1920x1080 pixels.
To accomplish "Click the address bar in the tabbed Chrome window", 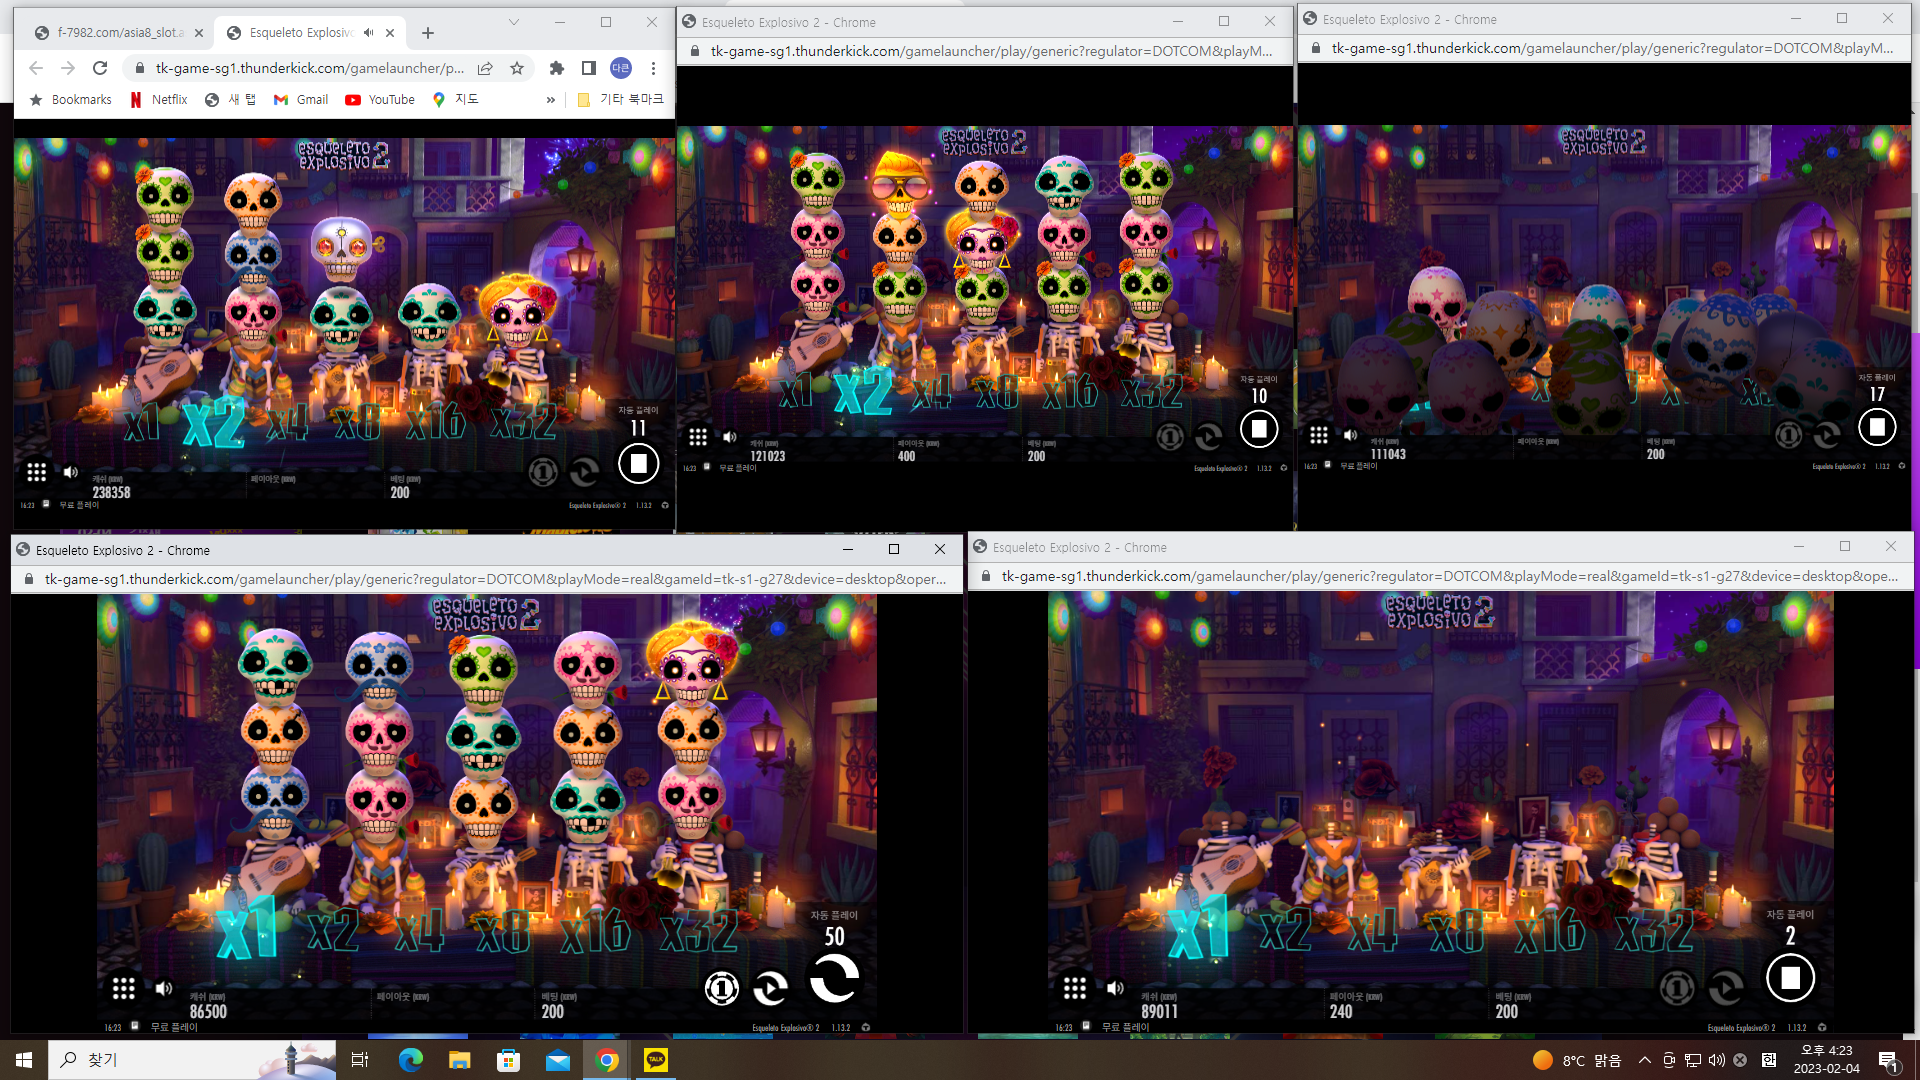I will tap(310, 68).
